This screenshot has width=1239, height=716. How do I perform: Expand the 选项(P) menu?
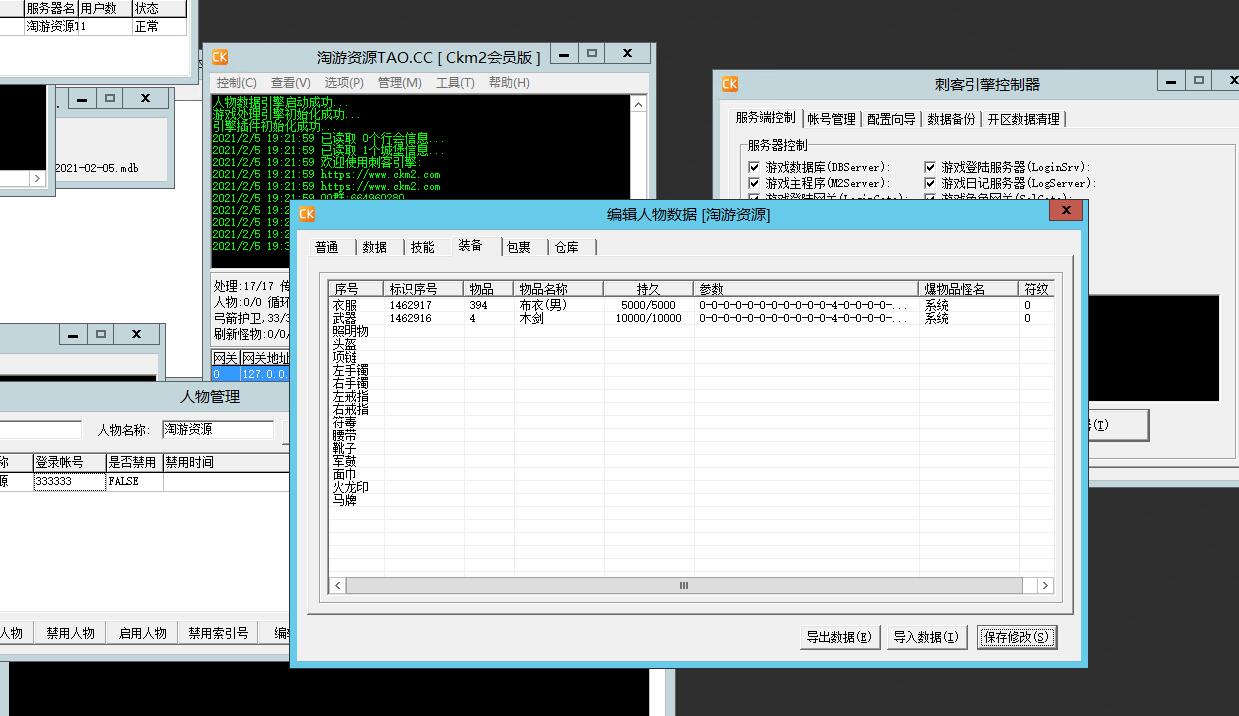(x=344, y=83)
